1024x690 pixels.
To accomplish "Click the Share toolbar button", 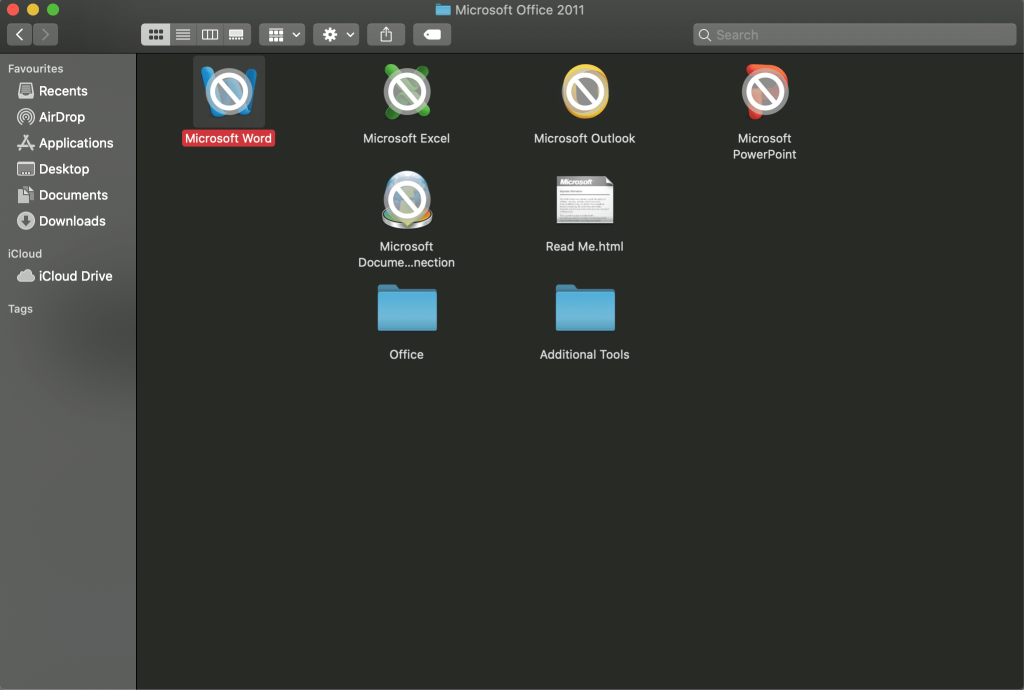I will [x=386, y=35].
